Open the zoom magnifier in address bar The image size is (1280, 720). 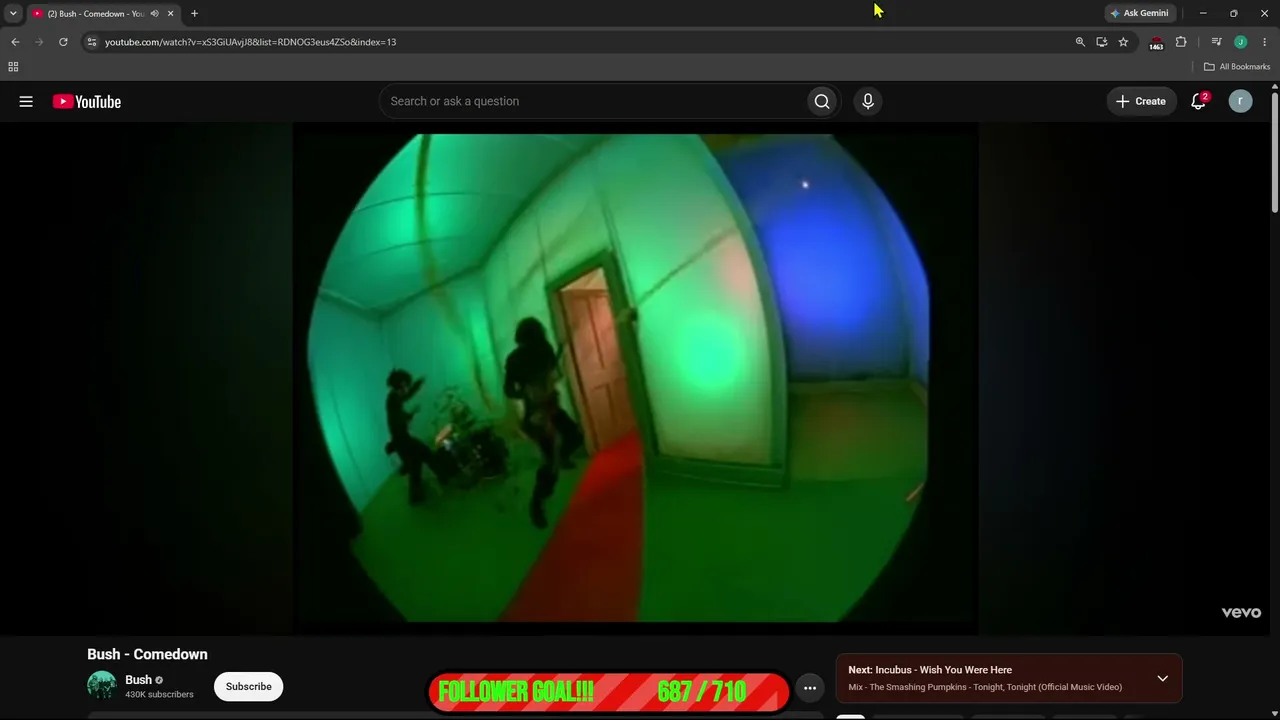1080,42
